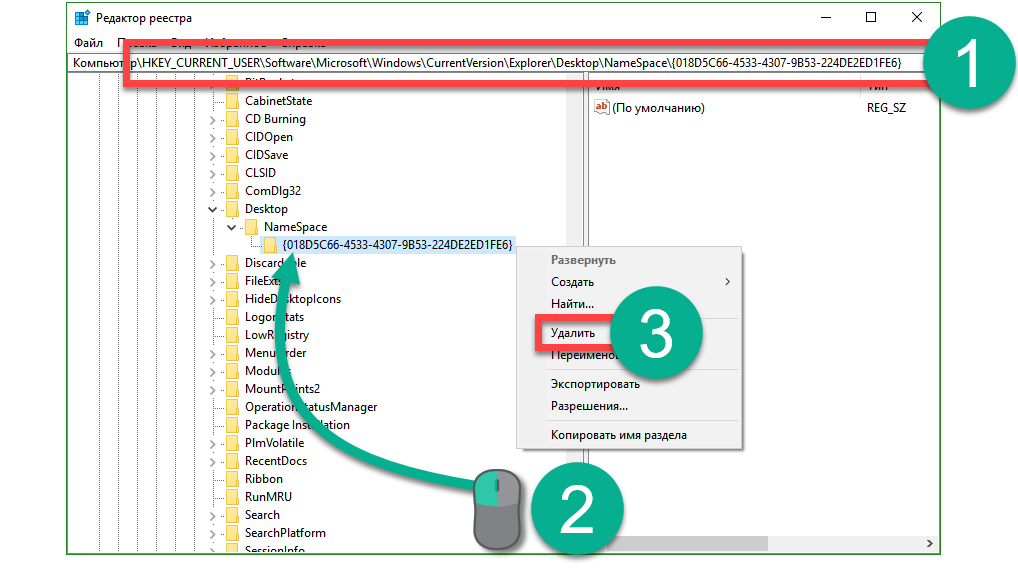Click the string value icon beside (По умолчанию)
Viewport: 1018px width, 575px height.
click(602, 108)
